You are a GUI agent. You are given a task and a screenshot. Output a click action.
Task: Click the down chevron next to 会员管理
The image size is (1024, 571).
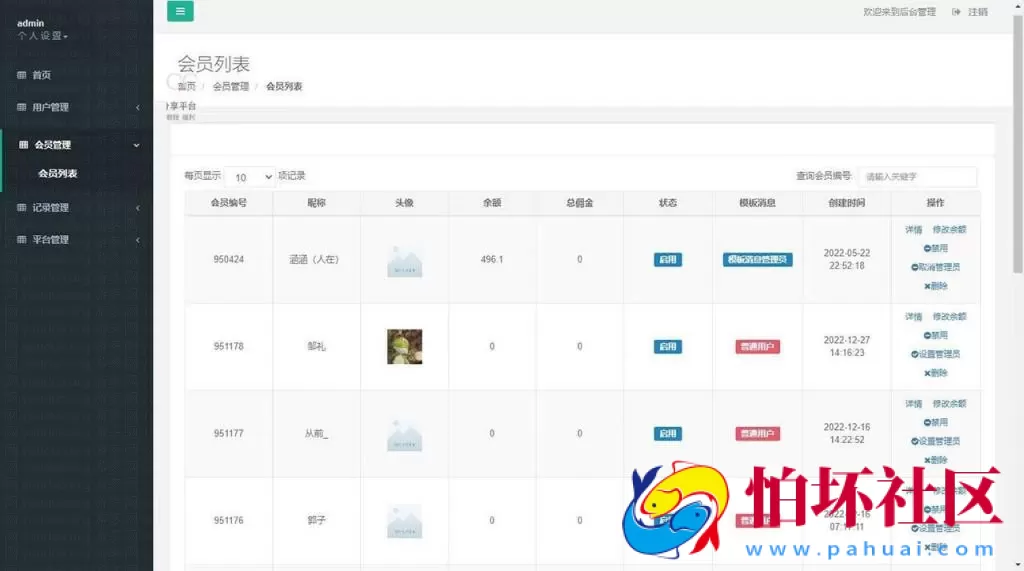(x=136, y=145)
